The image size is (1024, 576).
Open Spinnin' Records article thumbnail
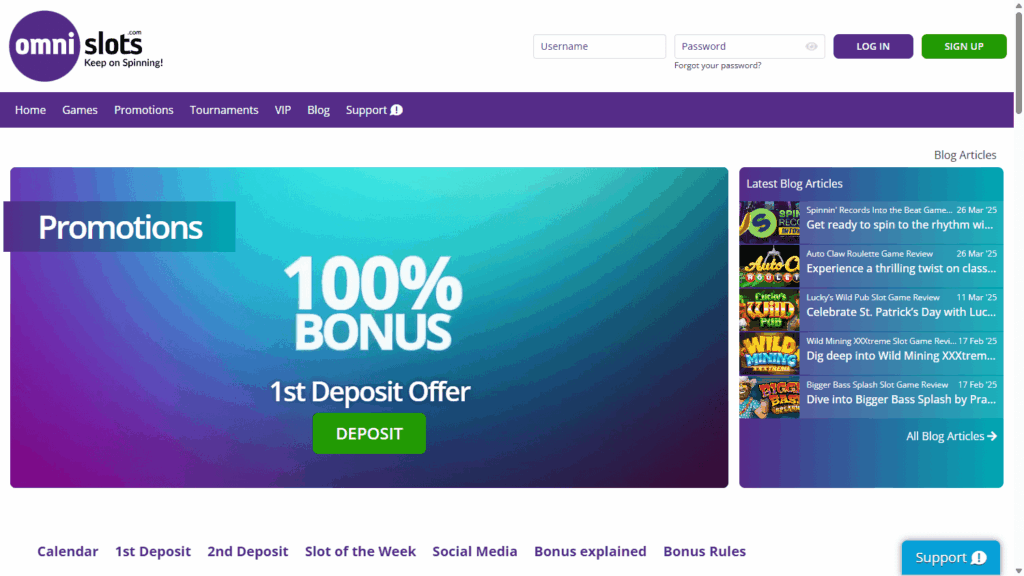(769, 222)
